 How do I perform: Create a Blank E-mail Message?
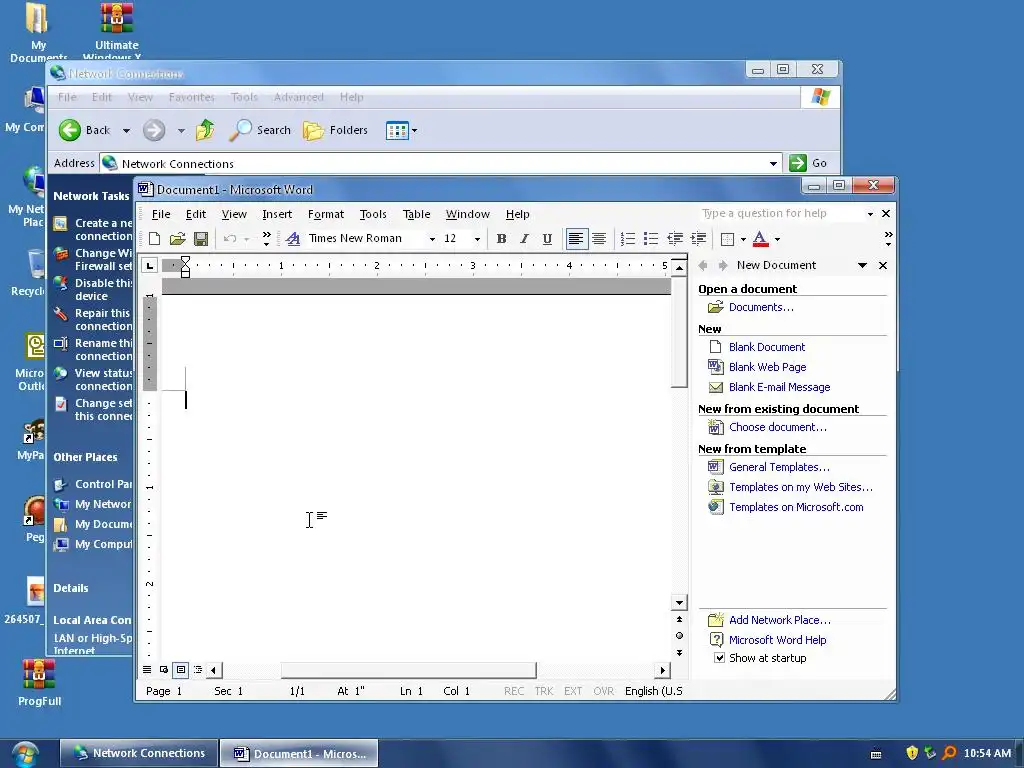[x=779, y=387]
